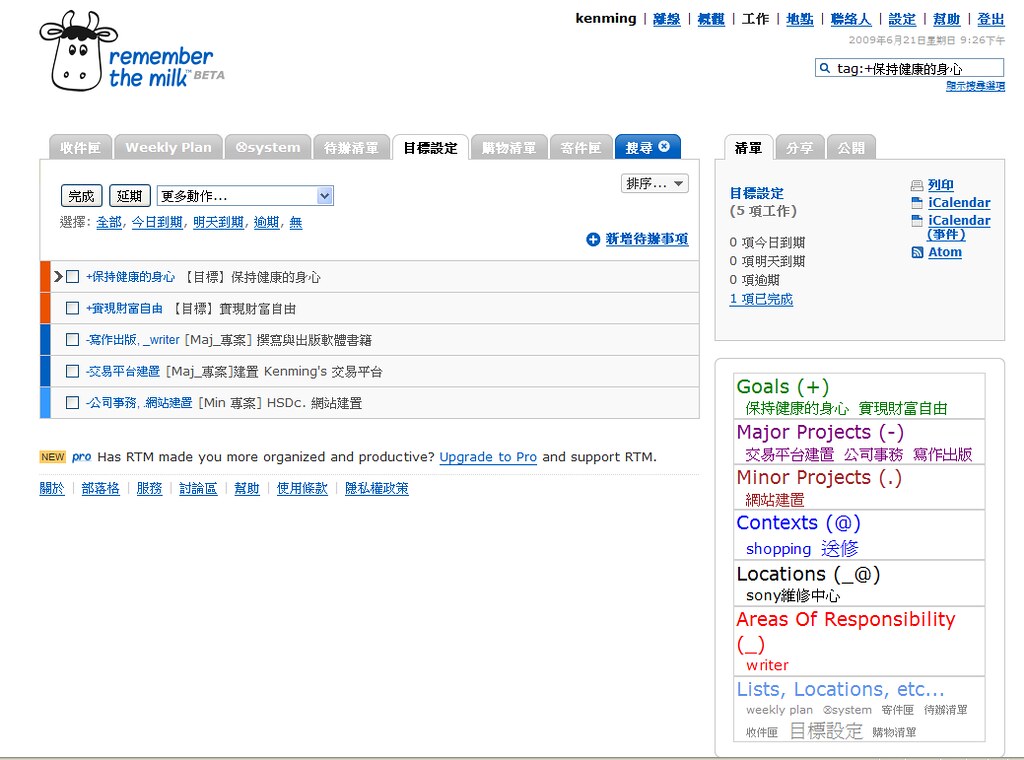1024x760 pixels.
Task: Select the 目標設定 tab
Action: pos(430,148)
